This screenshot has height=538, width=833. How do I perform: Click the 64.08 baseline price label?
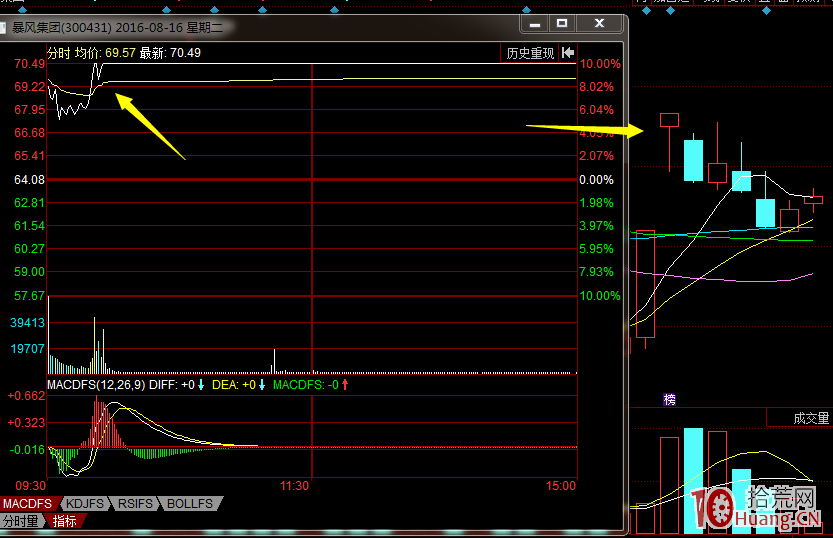[29, 180]
